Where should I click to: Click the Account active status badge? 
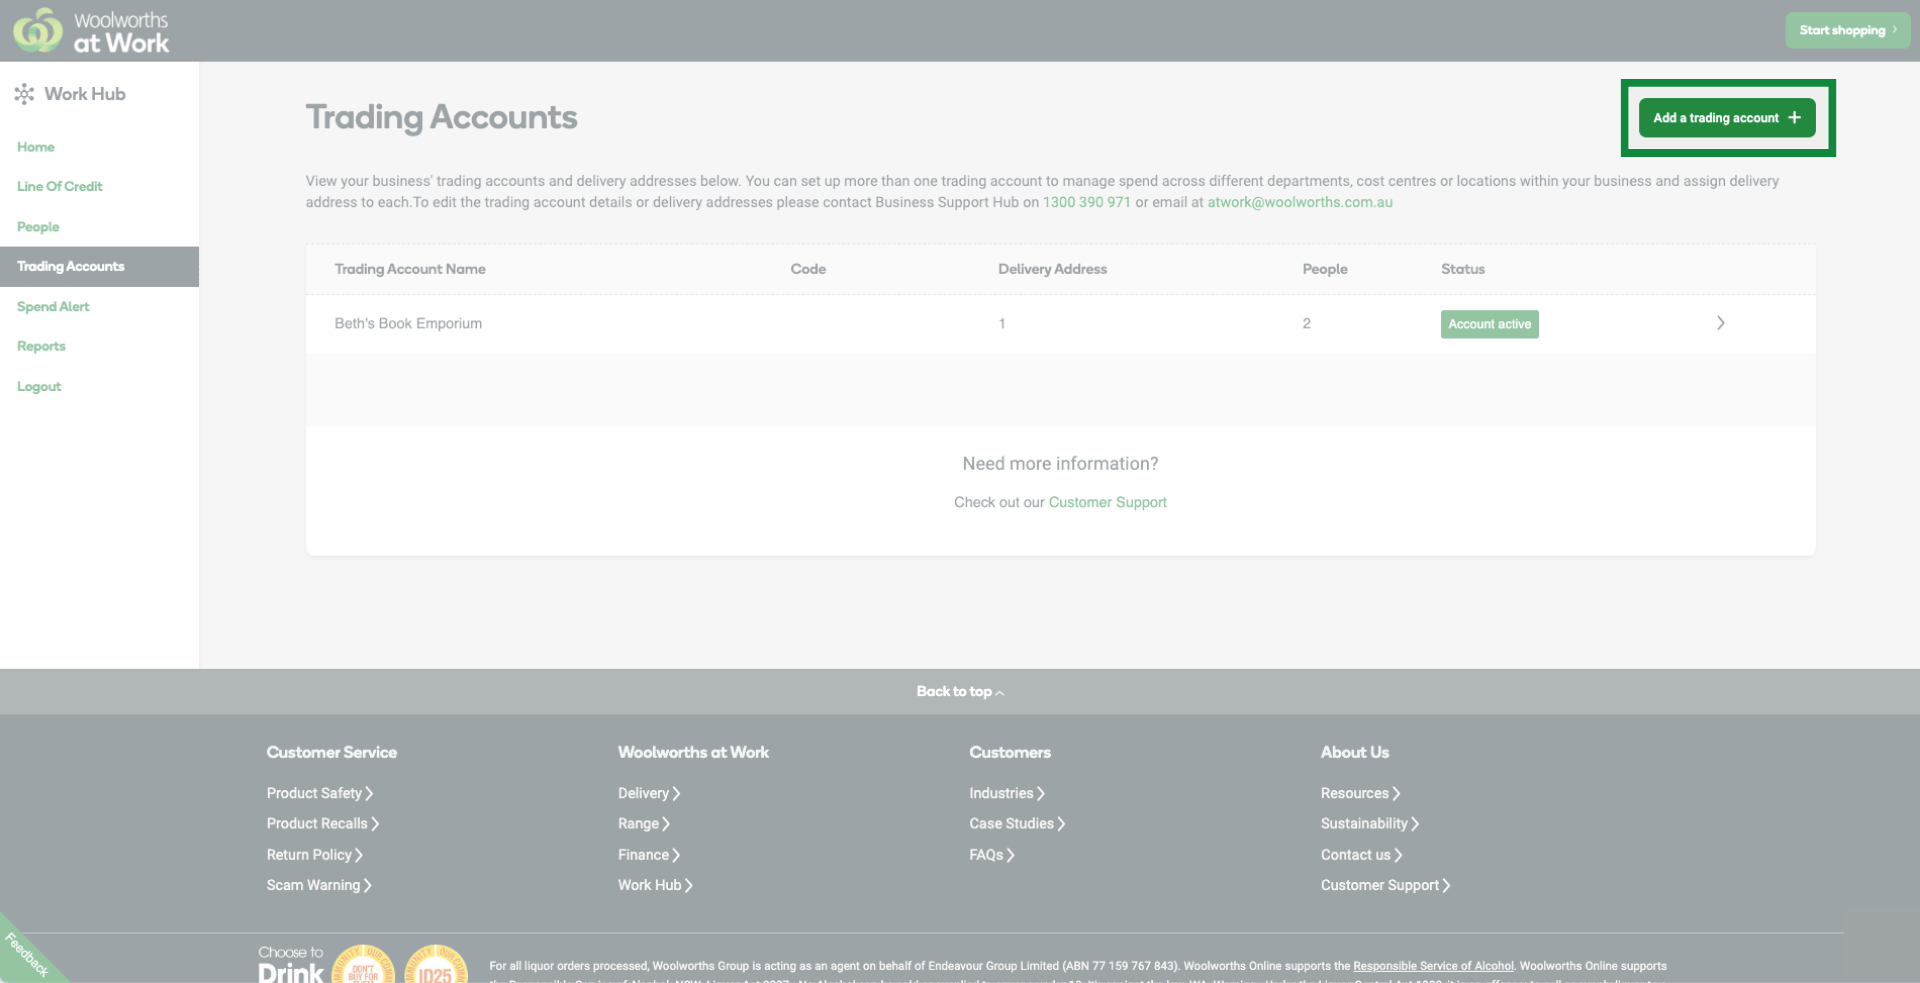(x=1489, y=323)
